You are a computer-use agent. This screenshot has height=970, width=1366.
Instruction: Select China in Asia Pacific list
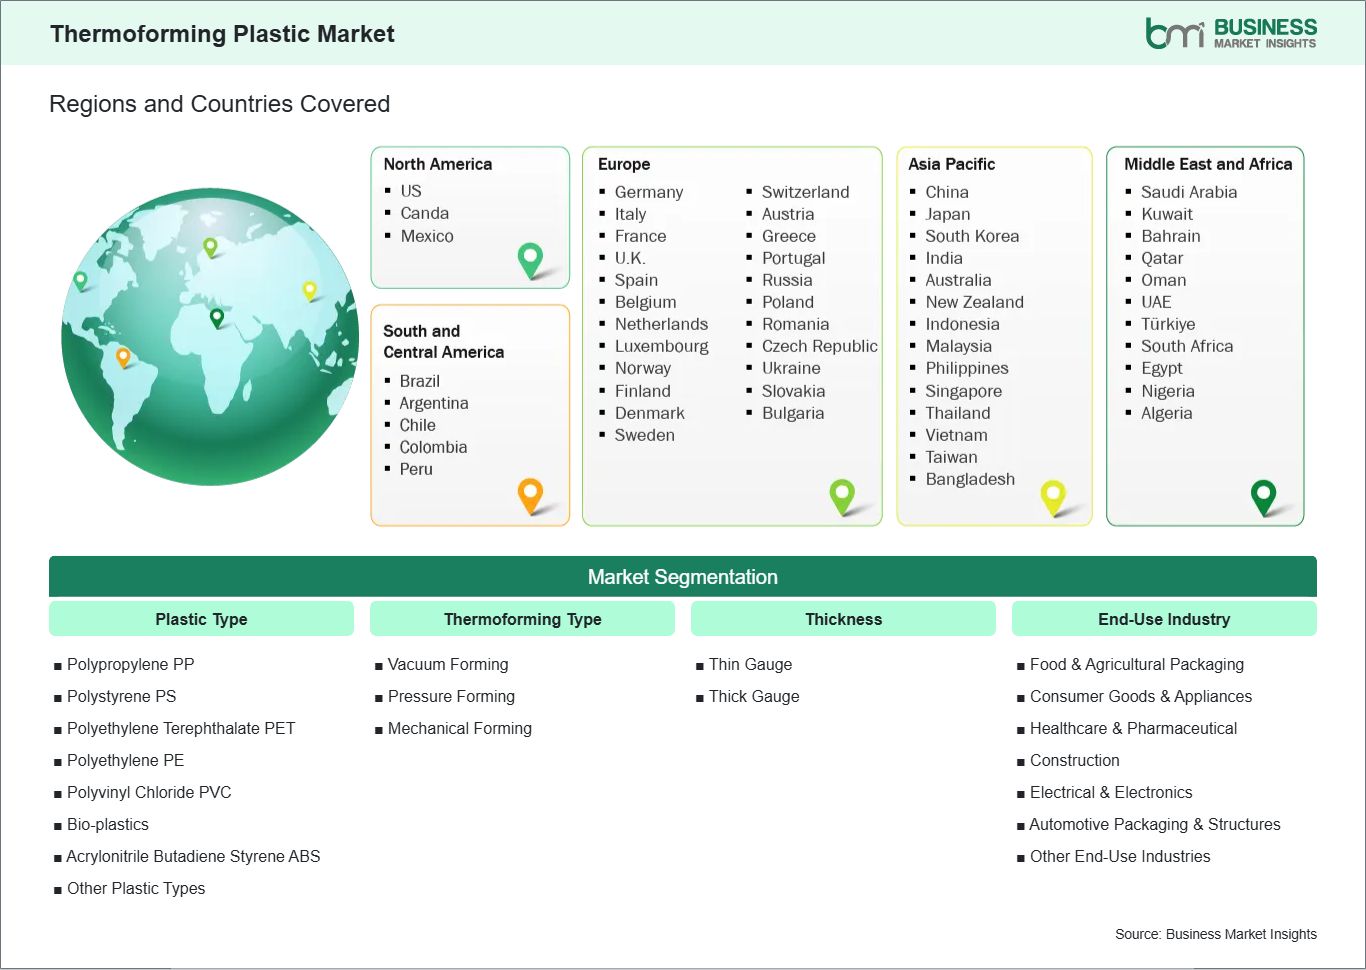pos(947,192)
